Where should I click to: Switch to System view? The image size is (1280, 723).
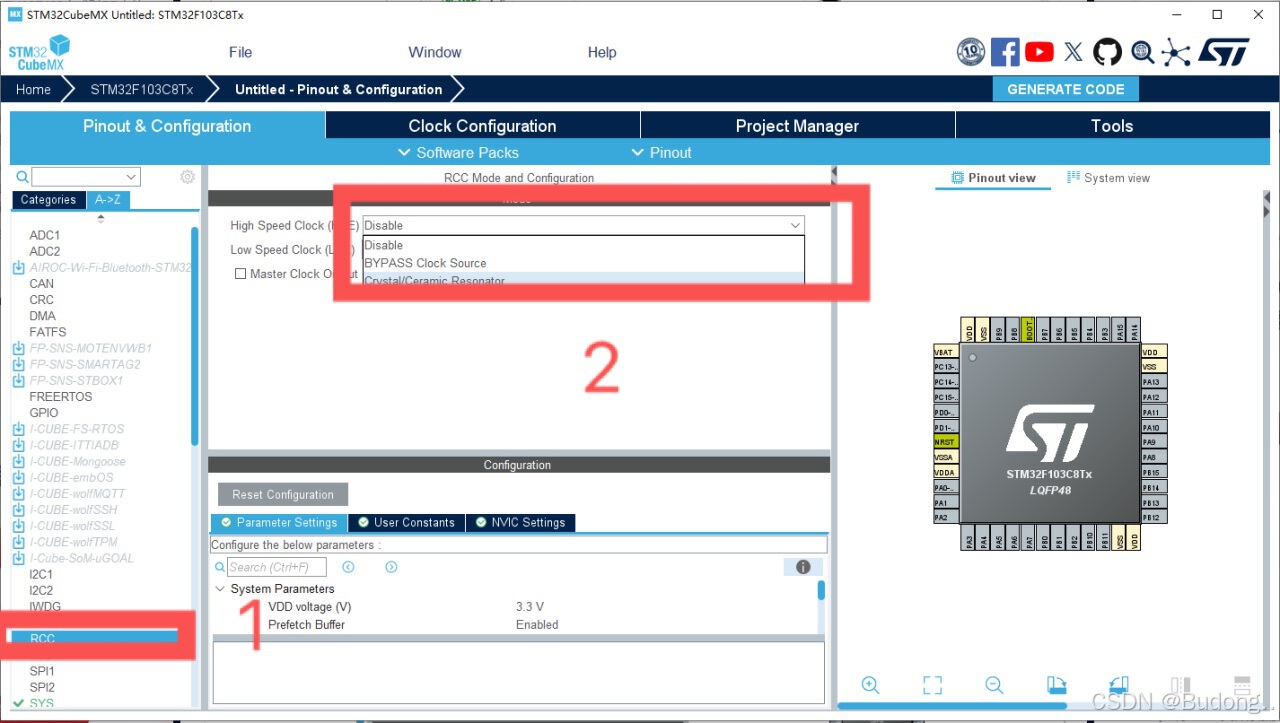(1108, 178)
